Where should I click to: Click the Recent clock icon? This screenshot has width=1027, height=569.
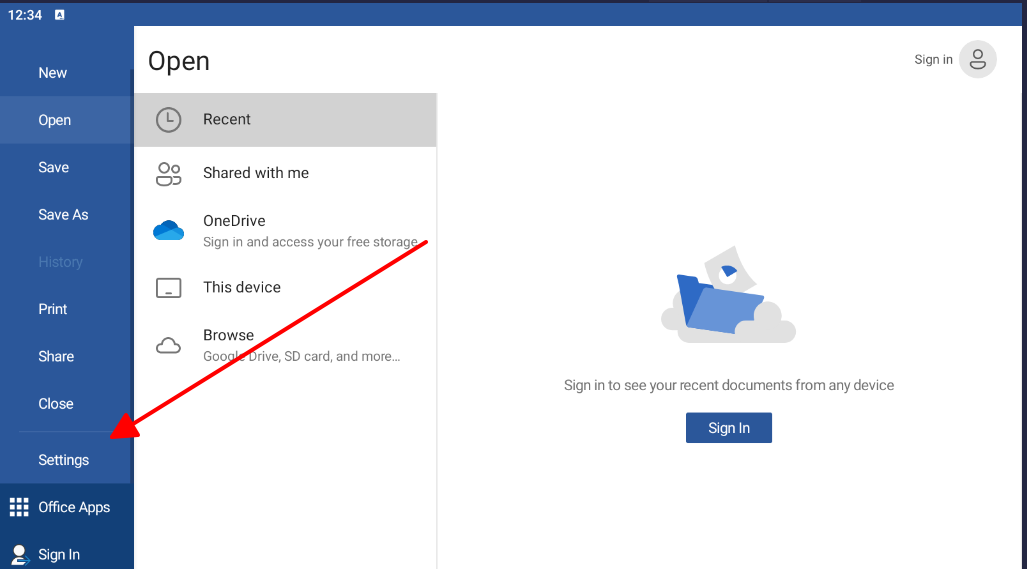[168, 120]
